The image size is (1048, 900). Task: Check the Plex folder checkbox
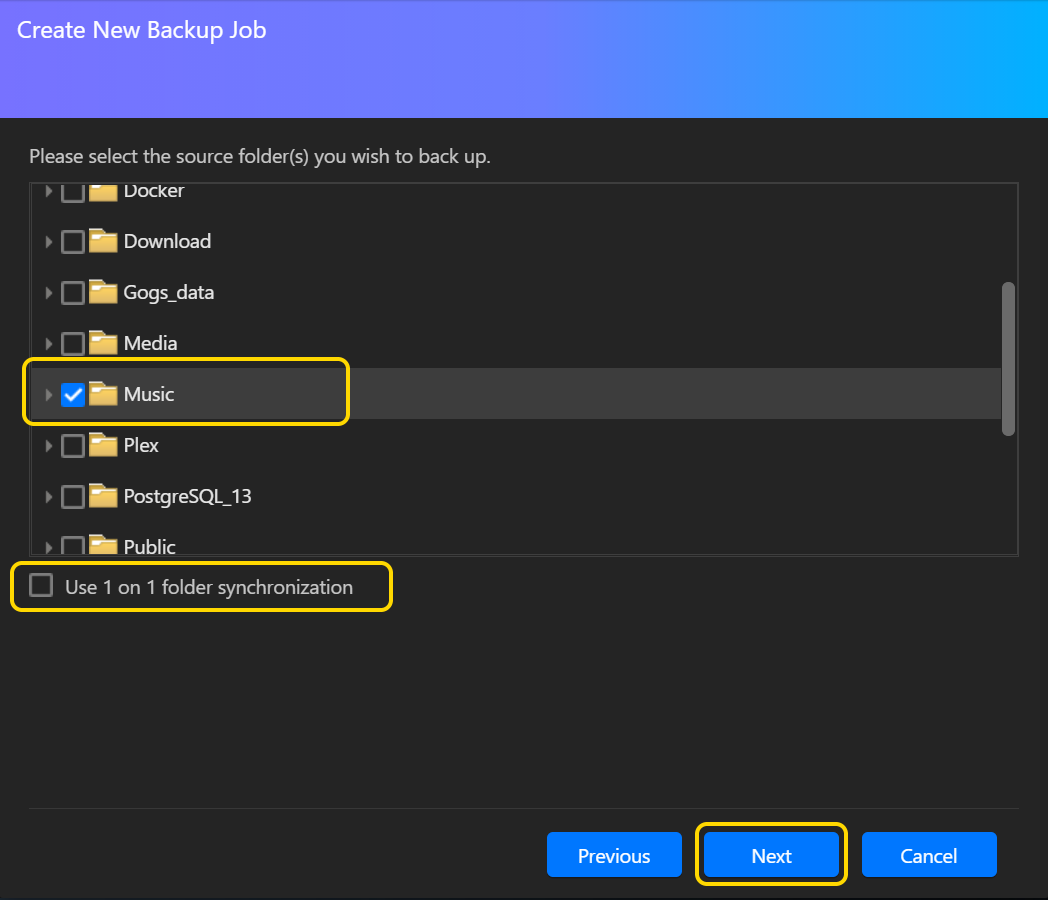[73, 446]
